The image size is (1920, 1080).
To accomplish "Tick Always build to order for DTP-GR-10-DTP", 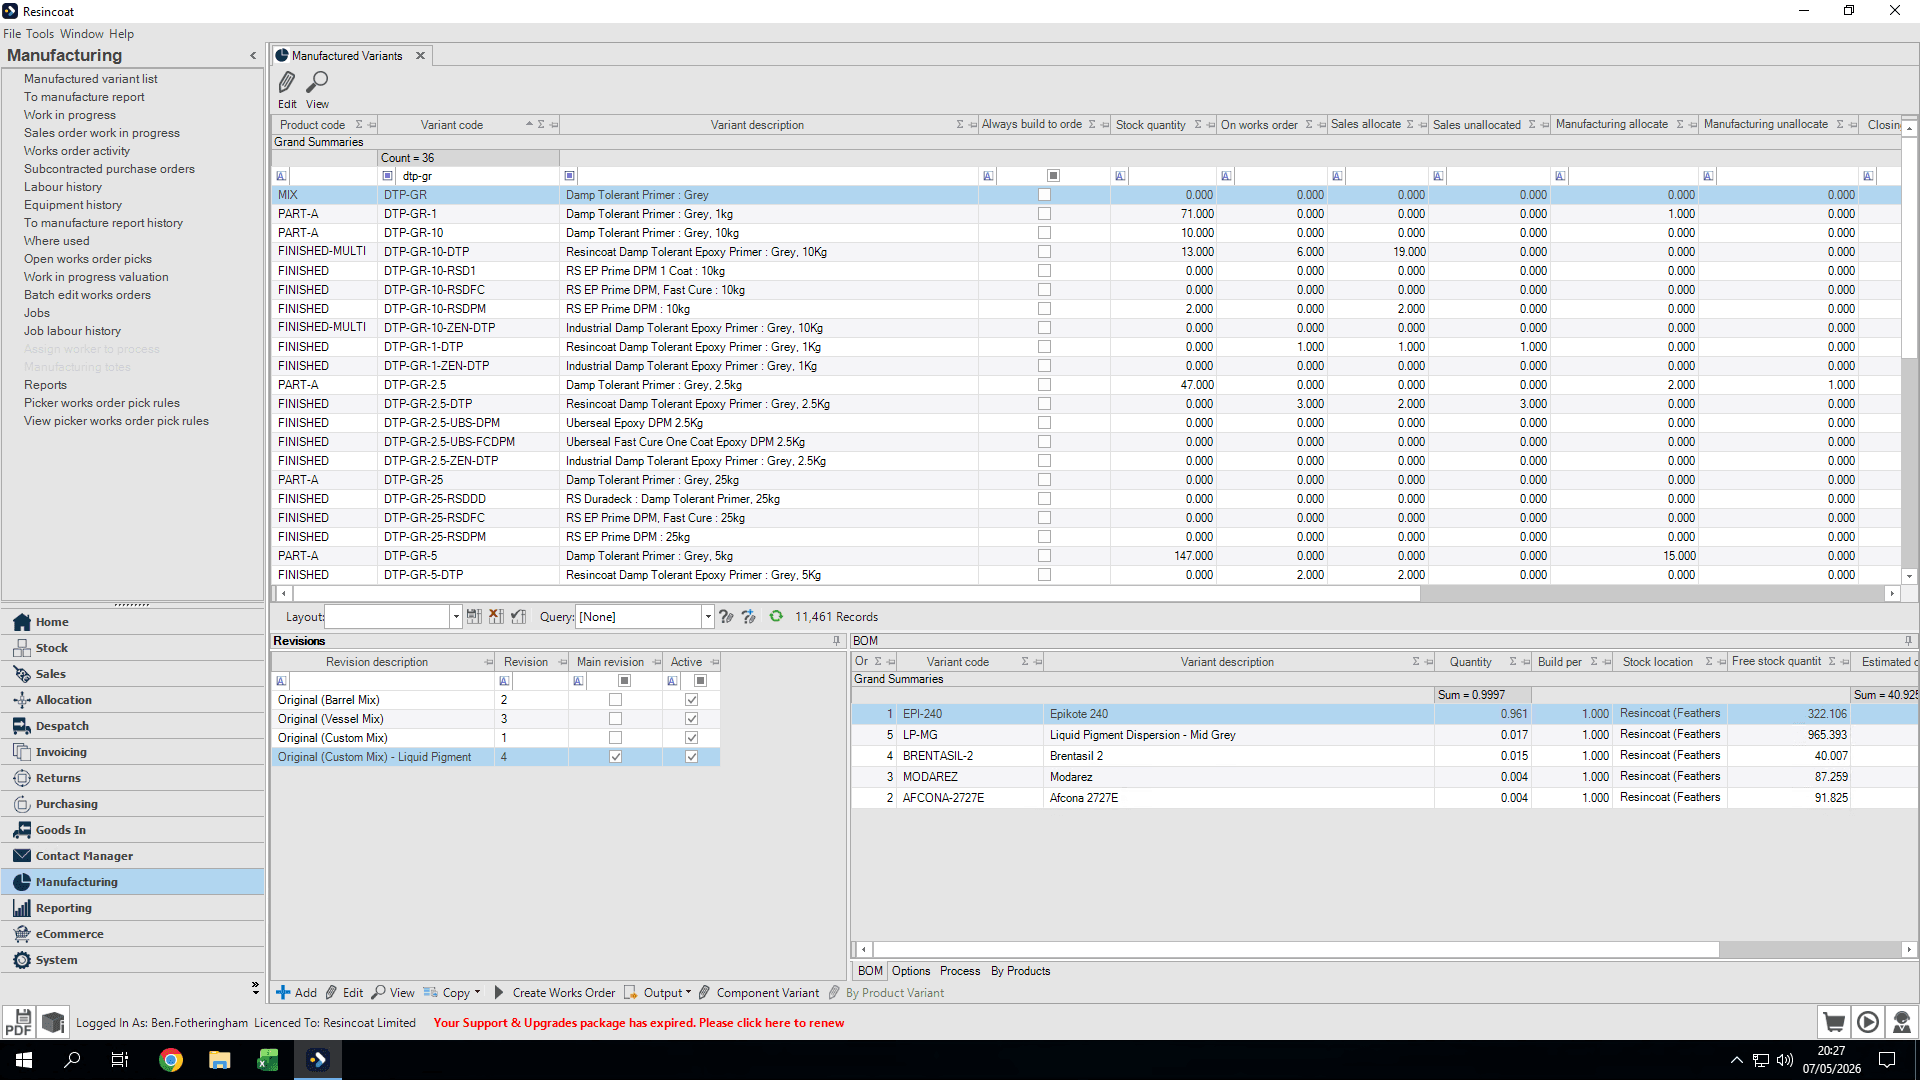I will [1044, 252].
